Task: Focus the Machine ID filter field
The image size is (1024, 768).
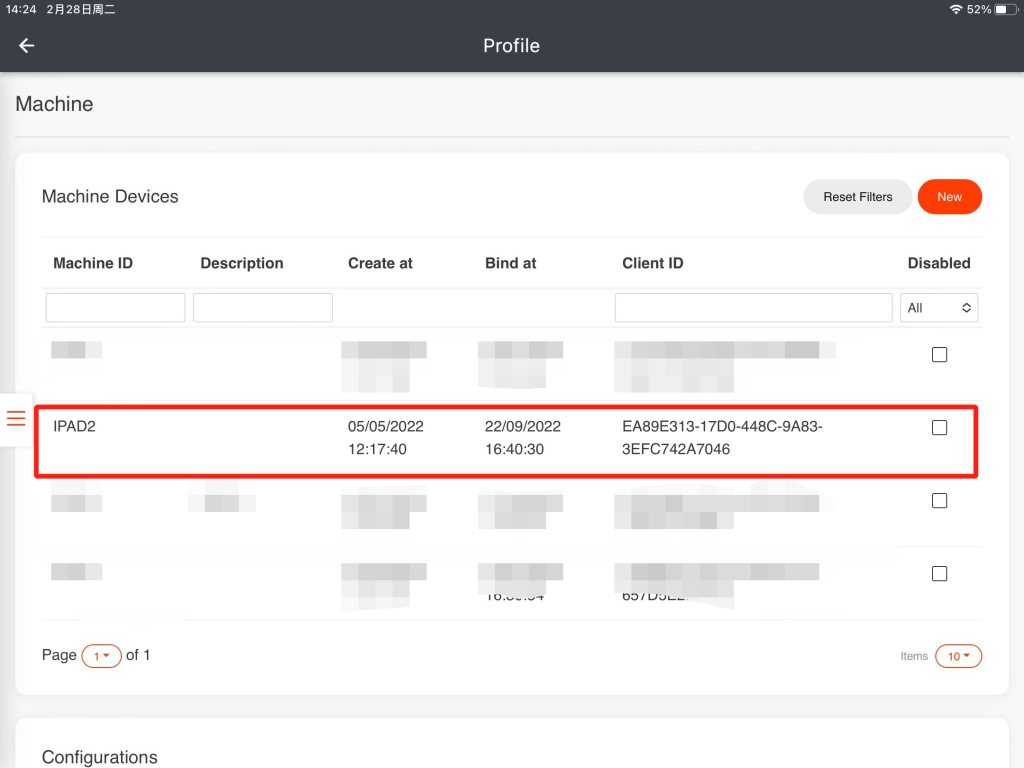Action: pos(115,308)
